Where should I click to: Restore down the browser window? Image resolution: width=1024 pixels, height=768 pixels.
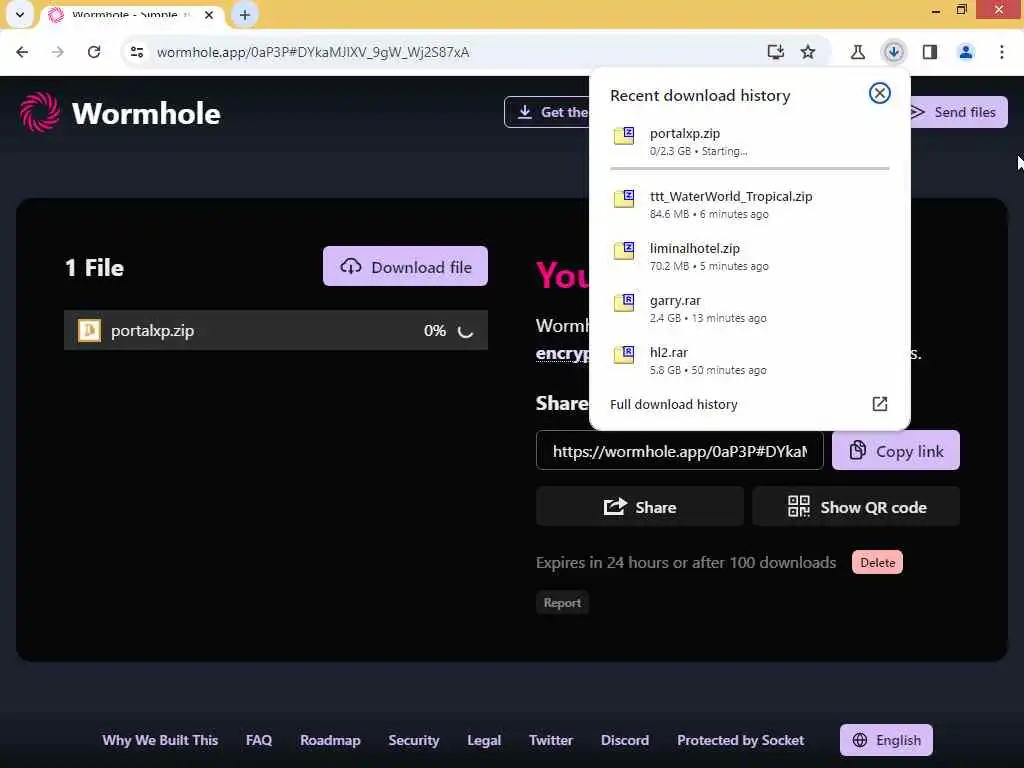[x=961, y=9]
